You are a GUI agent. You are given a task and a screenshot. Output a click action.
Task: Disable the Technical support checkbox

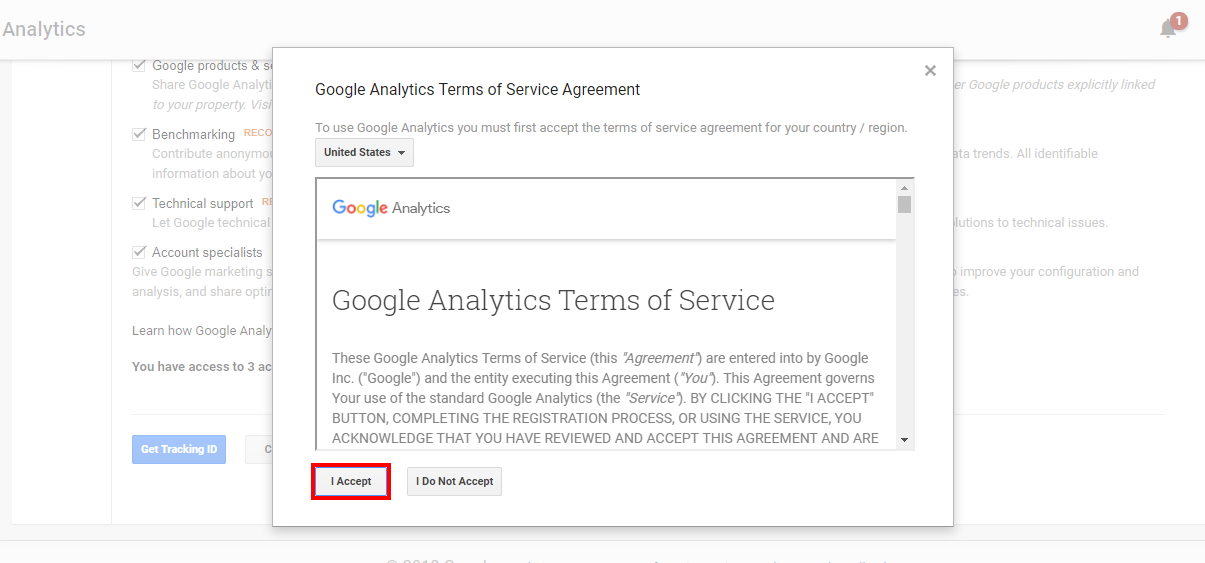[139, 203]
